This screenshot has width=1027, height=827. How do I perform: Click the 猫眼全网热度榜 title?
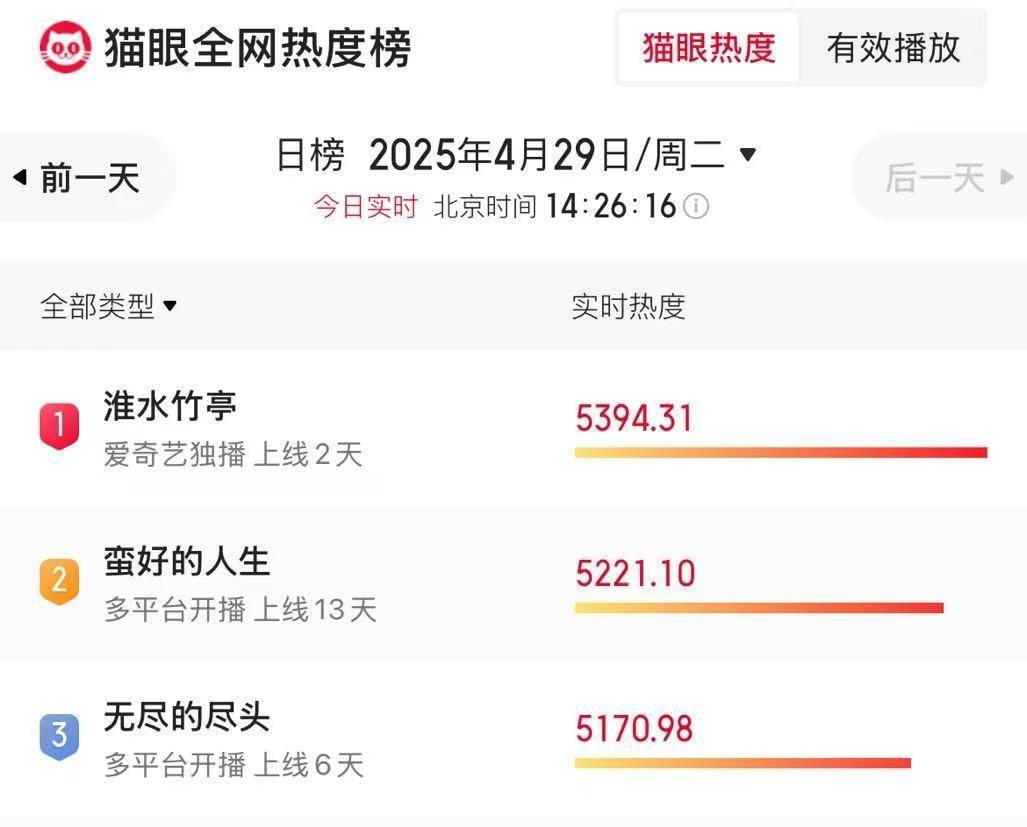pos(257,47)
